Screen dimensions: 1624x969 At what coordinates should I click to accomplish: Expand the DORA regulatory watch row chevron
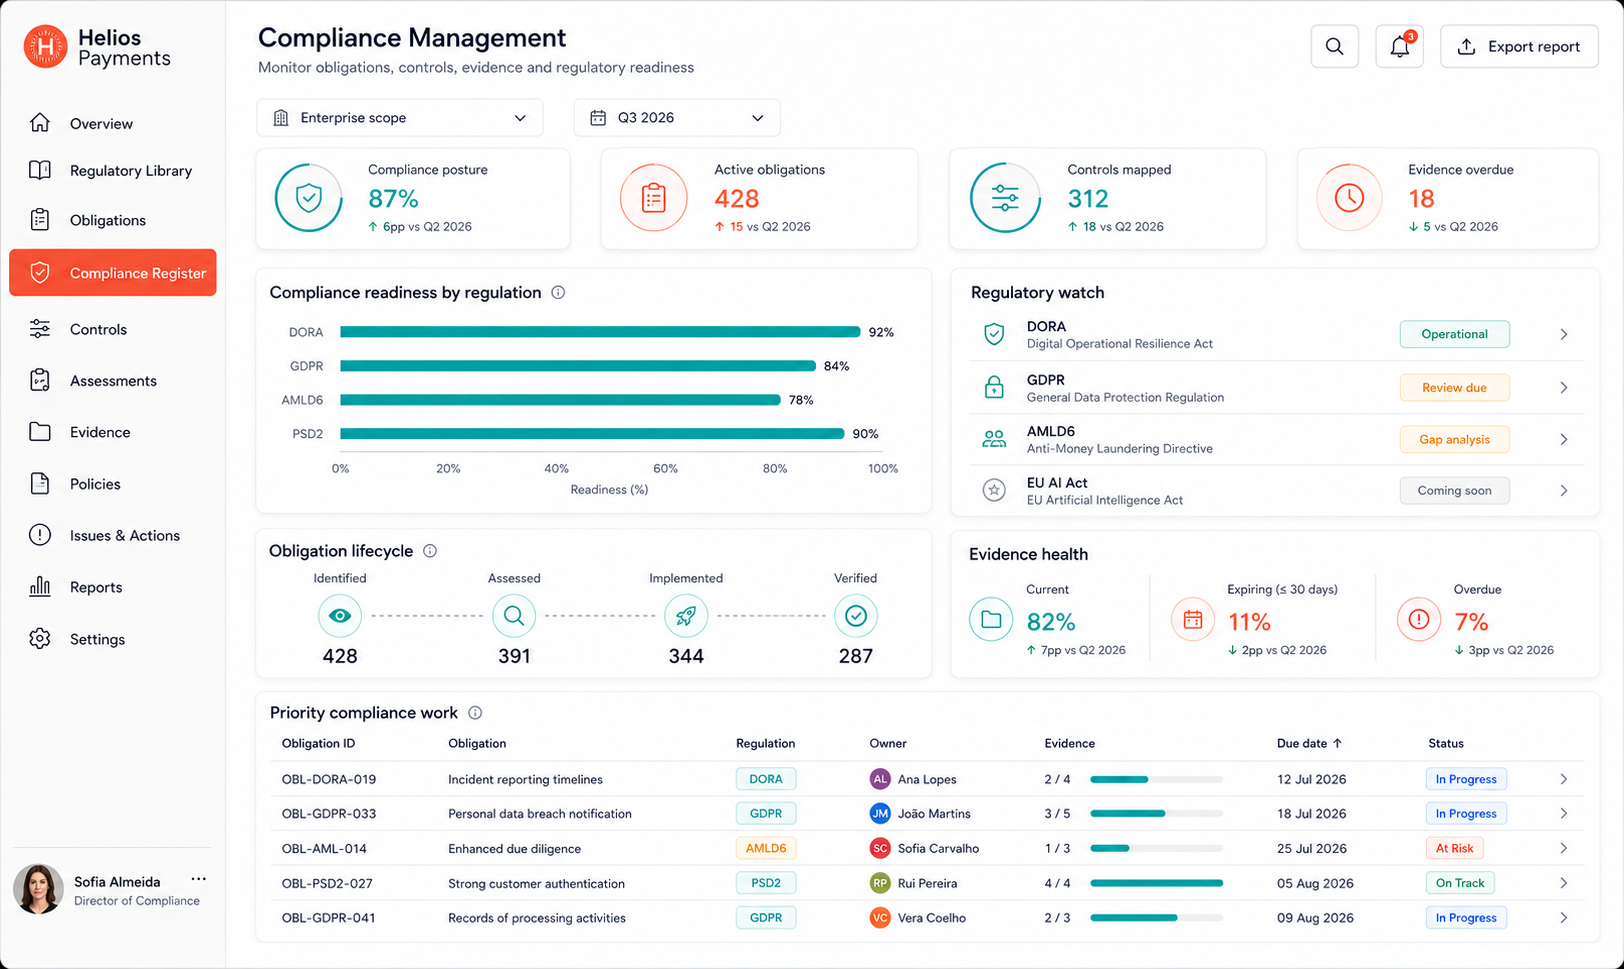tap(1564, 334)
